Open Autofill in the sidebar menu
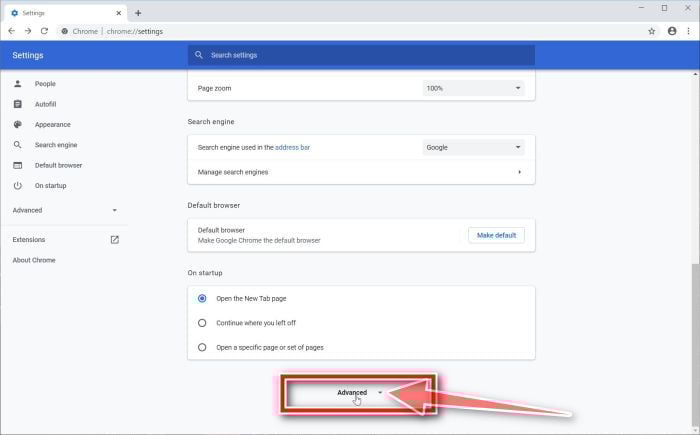The height and width of the screenshot is (435, 700). 46,104
